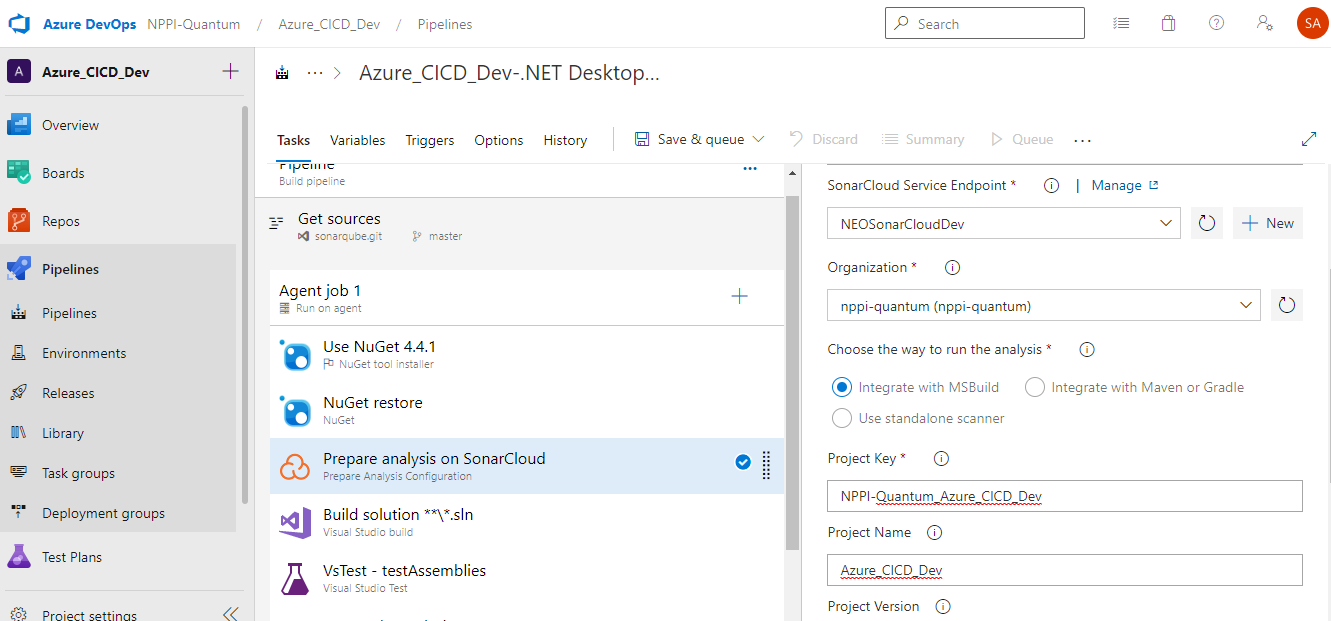Open more toolbar actions ellipsis

click(1082, 140)
